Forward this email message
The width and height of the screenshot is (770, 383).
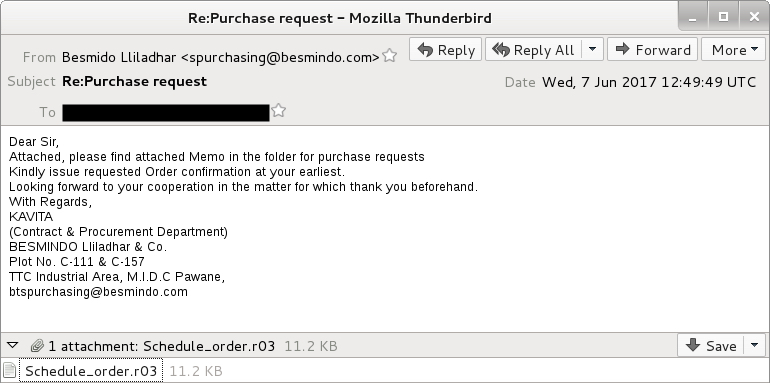[x=652, y=50]
